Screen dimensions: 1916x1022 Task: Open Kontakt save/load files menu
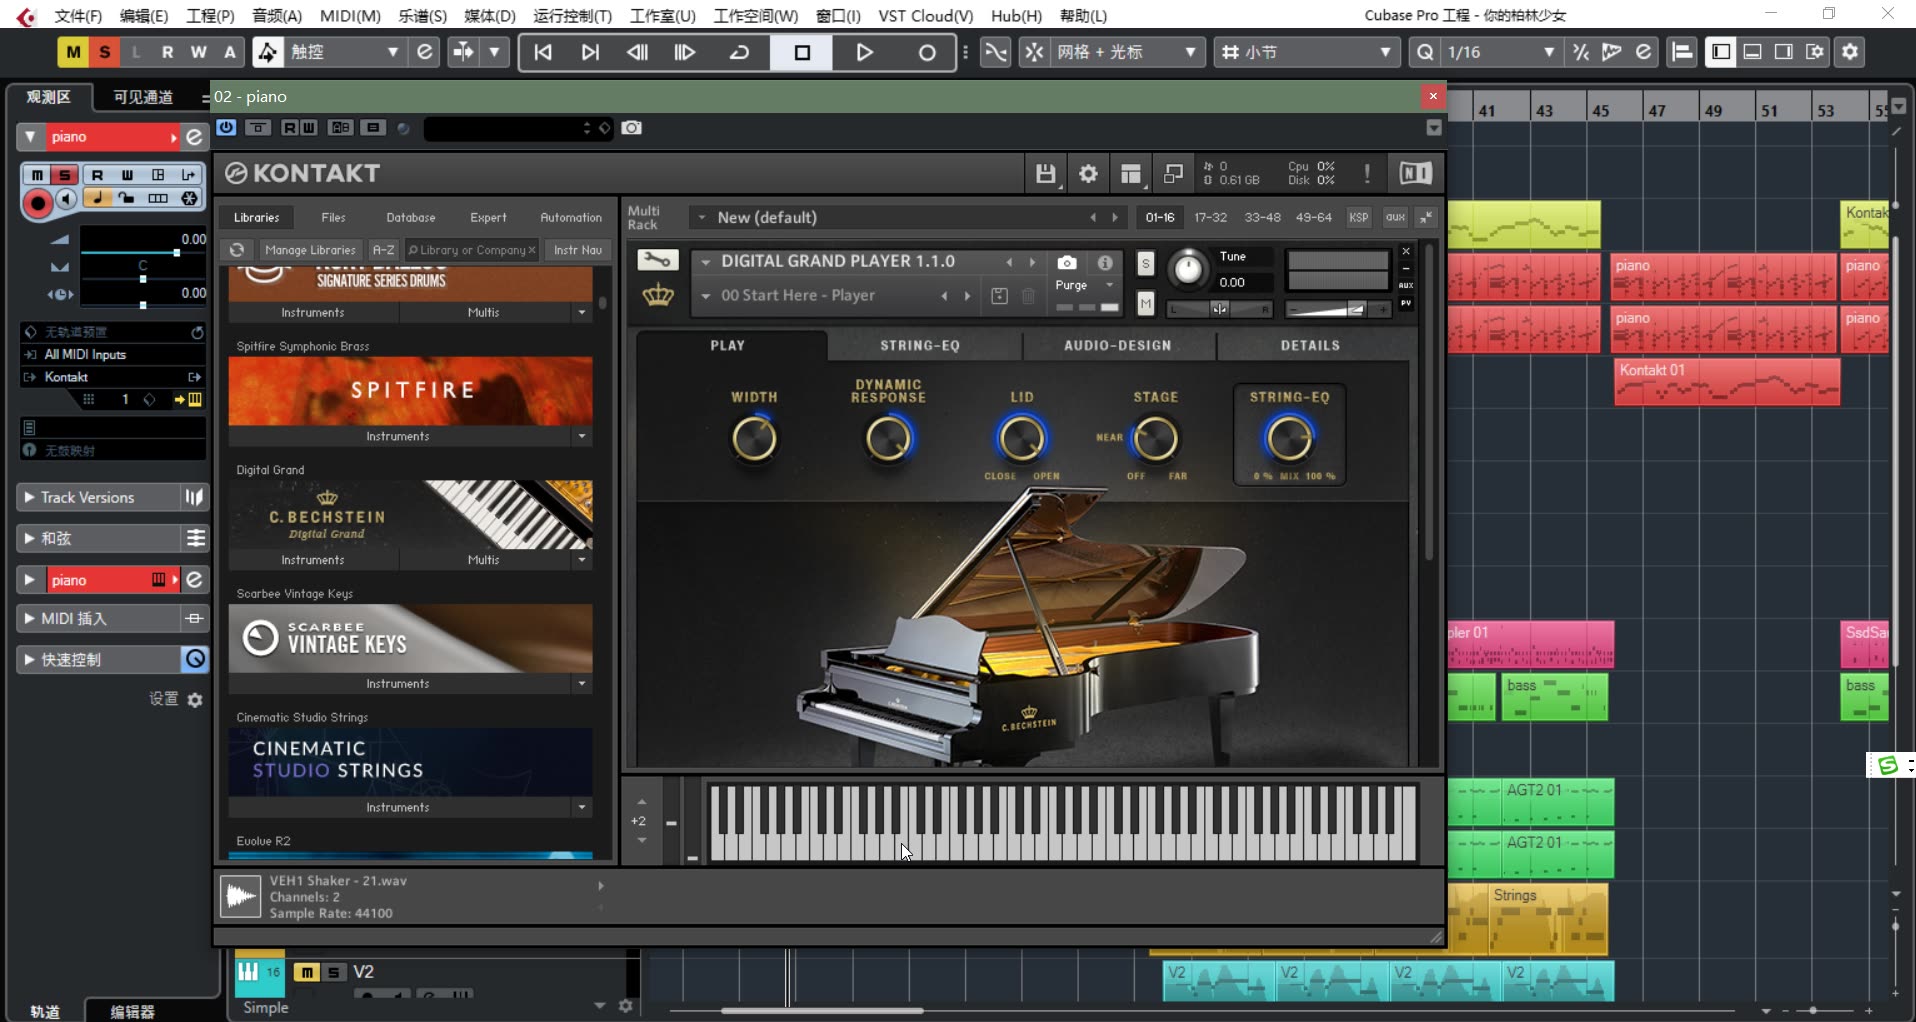coord(1045,174)
